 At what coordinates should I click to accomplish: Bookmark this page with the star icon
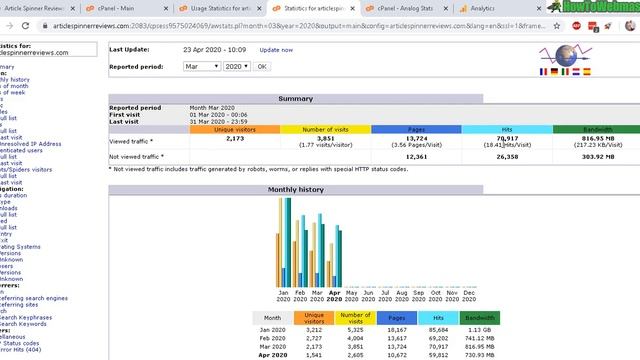pos(556,26)
